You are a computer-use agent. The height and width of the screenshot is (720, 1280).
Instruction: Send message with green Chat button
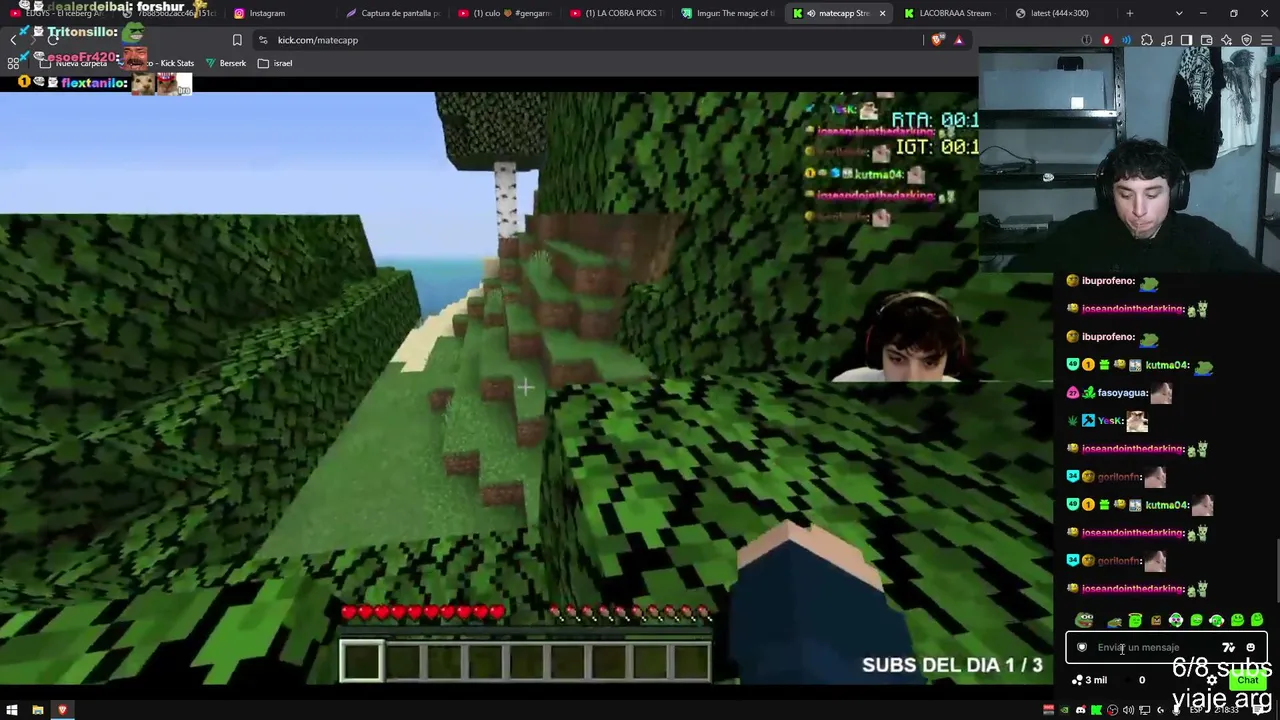click(1247, 680)
